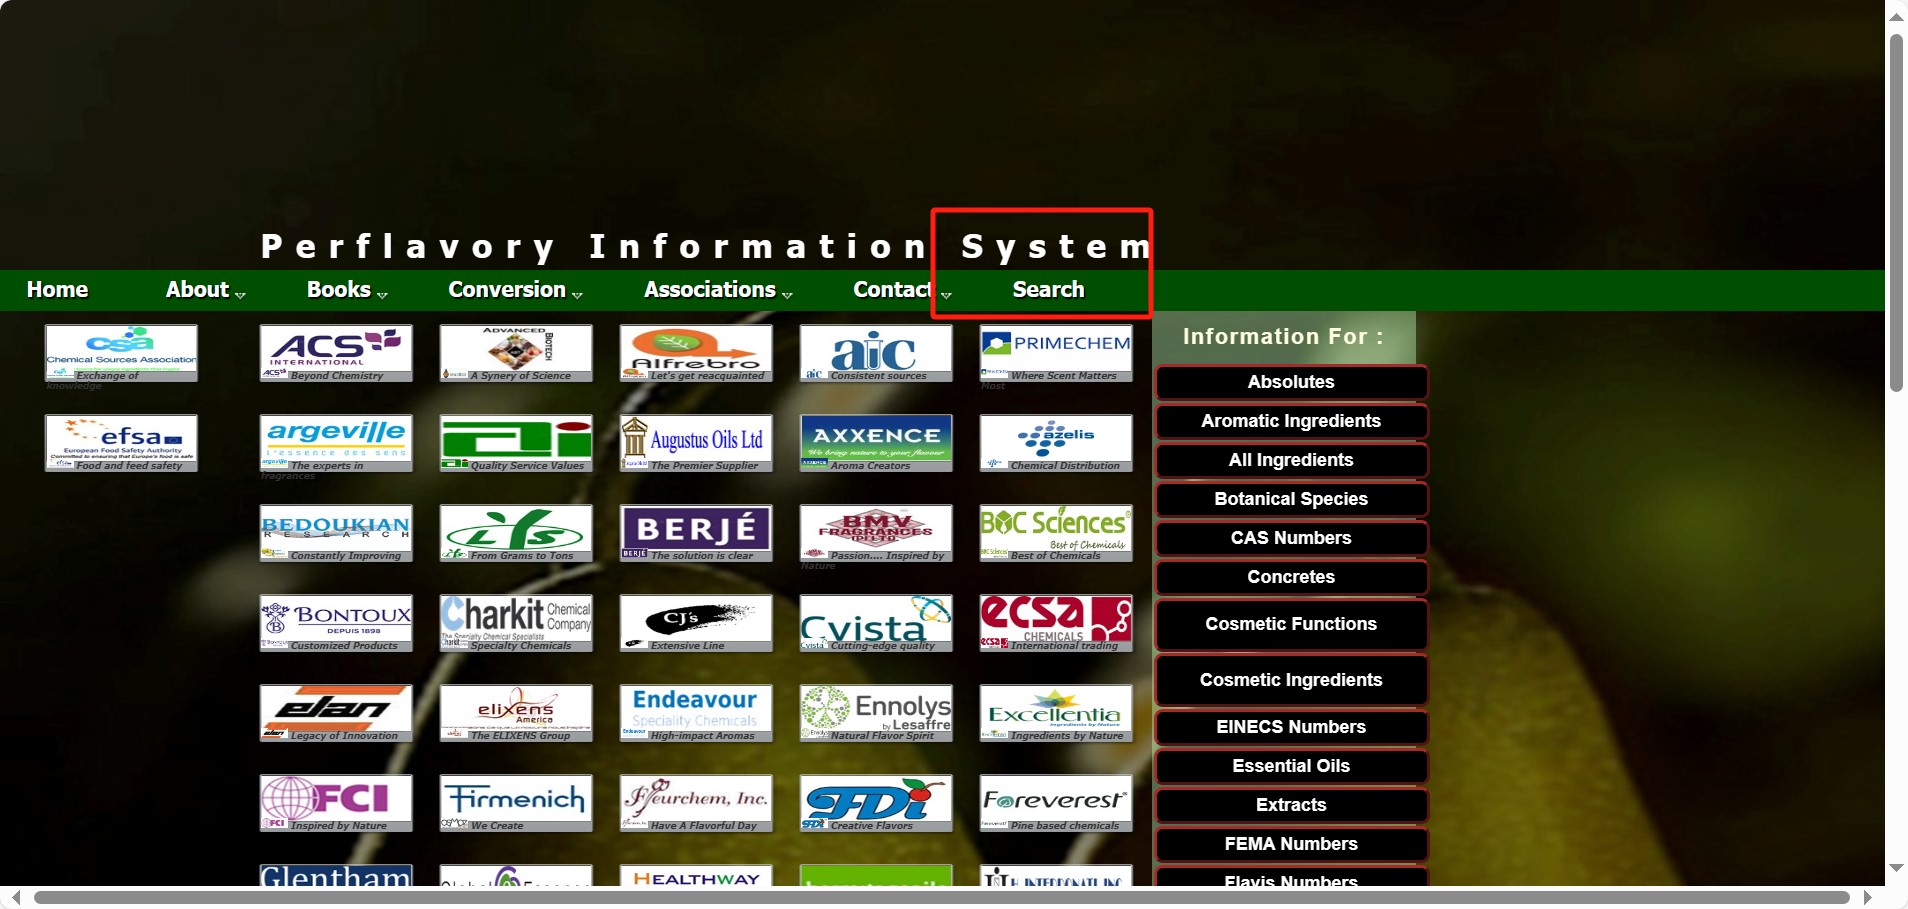This screenshot has width=1908, height=909.
Task: Click the Firmenich sponsor logo
Action: pyautogui.click(x=516, y=802)
